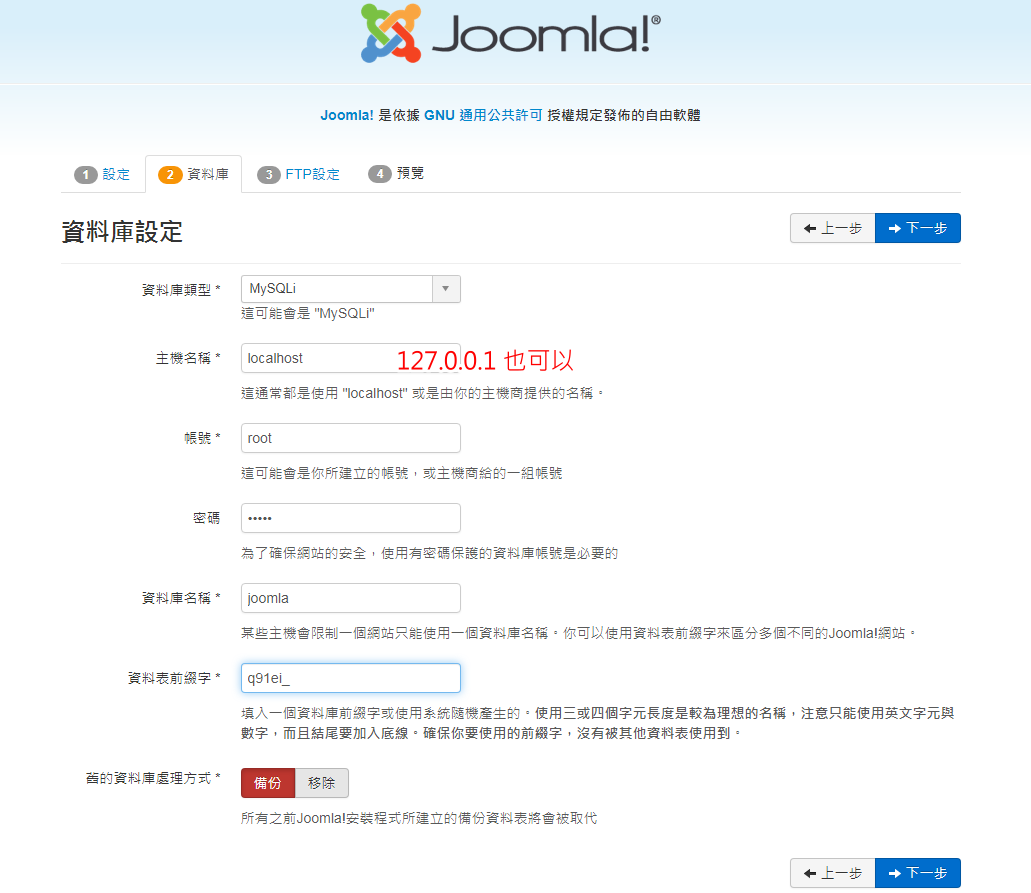Click the Joomla! logo at top
The width and height of the screenshot is (1031, 893).
(x=510, y=35)
